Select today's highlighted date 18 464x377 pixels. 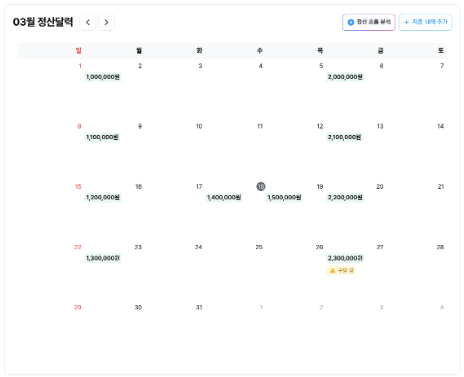click(x=261, y=186)
